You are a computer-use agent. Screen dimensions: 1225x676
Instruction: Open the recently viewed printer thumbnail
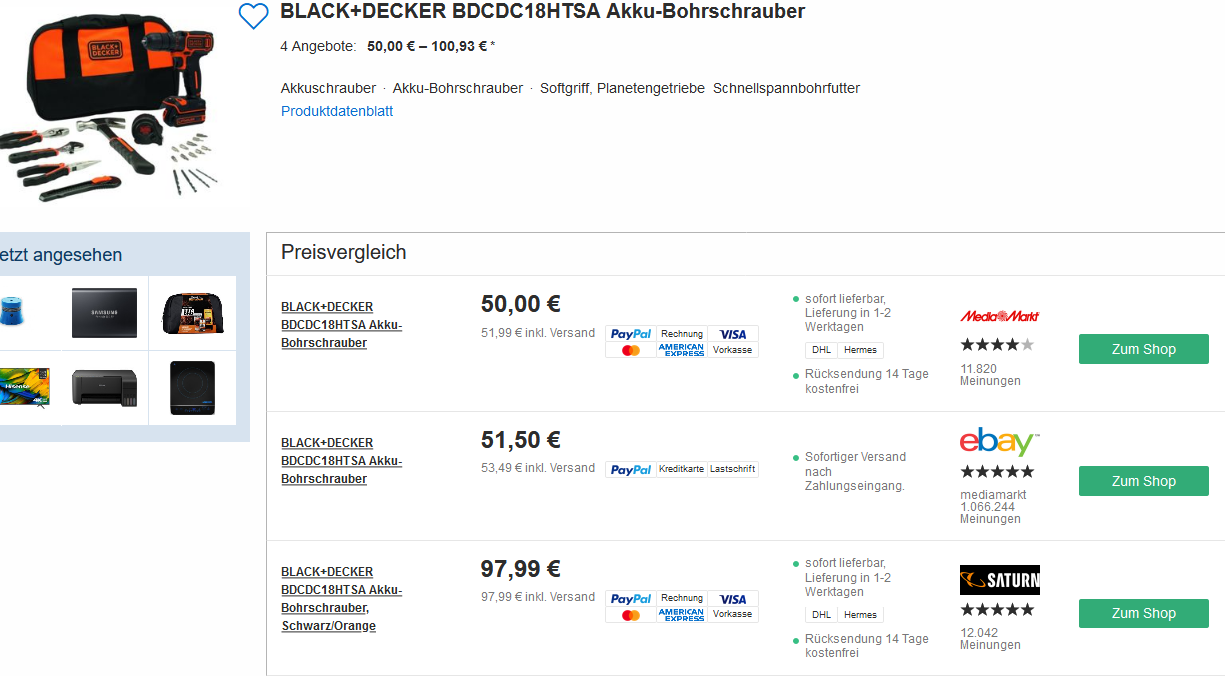coord(104,387)
